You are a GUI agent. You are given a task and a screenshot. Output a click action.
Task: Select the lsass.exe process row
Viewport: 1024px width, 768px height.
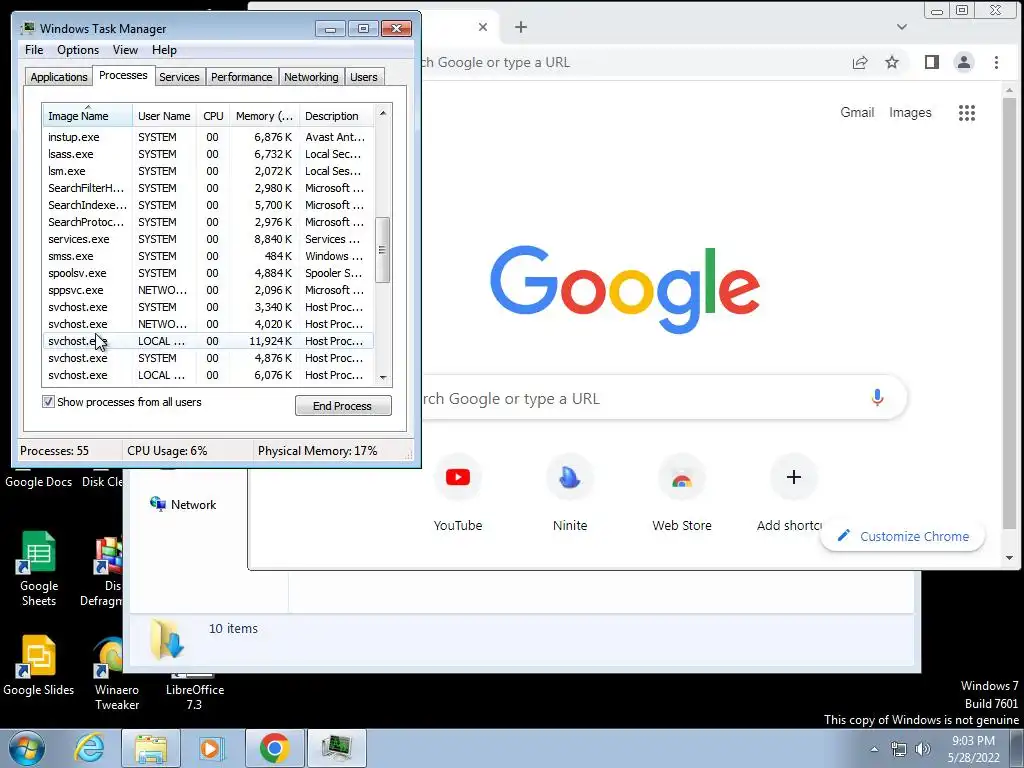click(x=208, y=154)
